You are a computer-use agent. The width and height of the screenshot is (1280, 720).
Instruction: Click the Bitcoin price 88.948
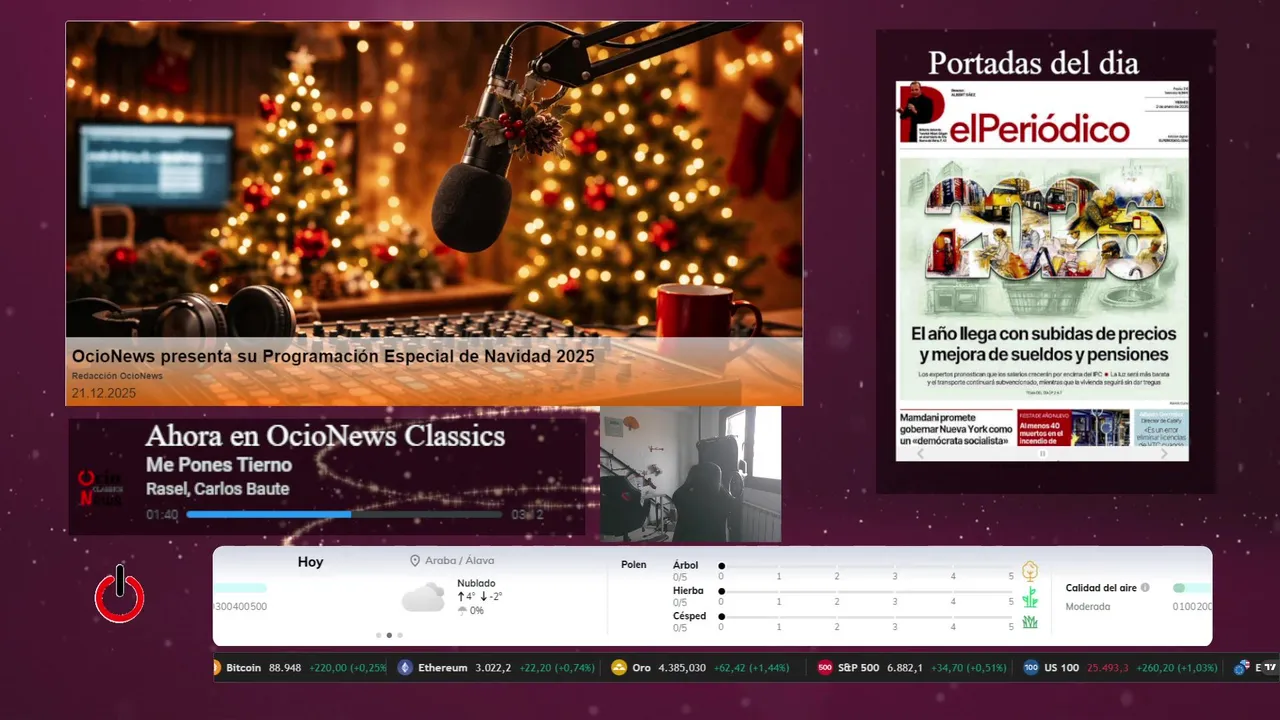(x=285, y=668)
